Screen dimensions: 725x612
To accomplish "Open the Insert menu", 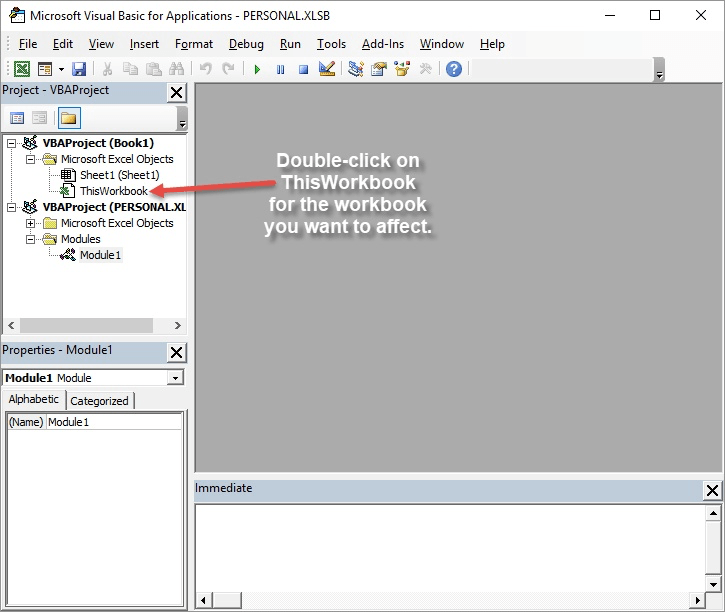I will pyautogui.click(x=144, y=44).
